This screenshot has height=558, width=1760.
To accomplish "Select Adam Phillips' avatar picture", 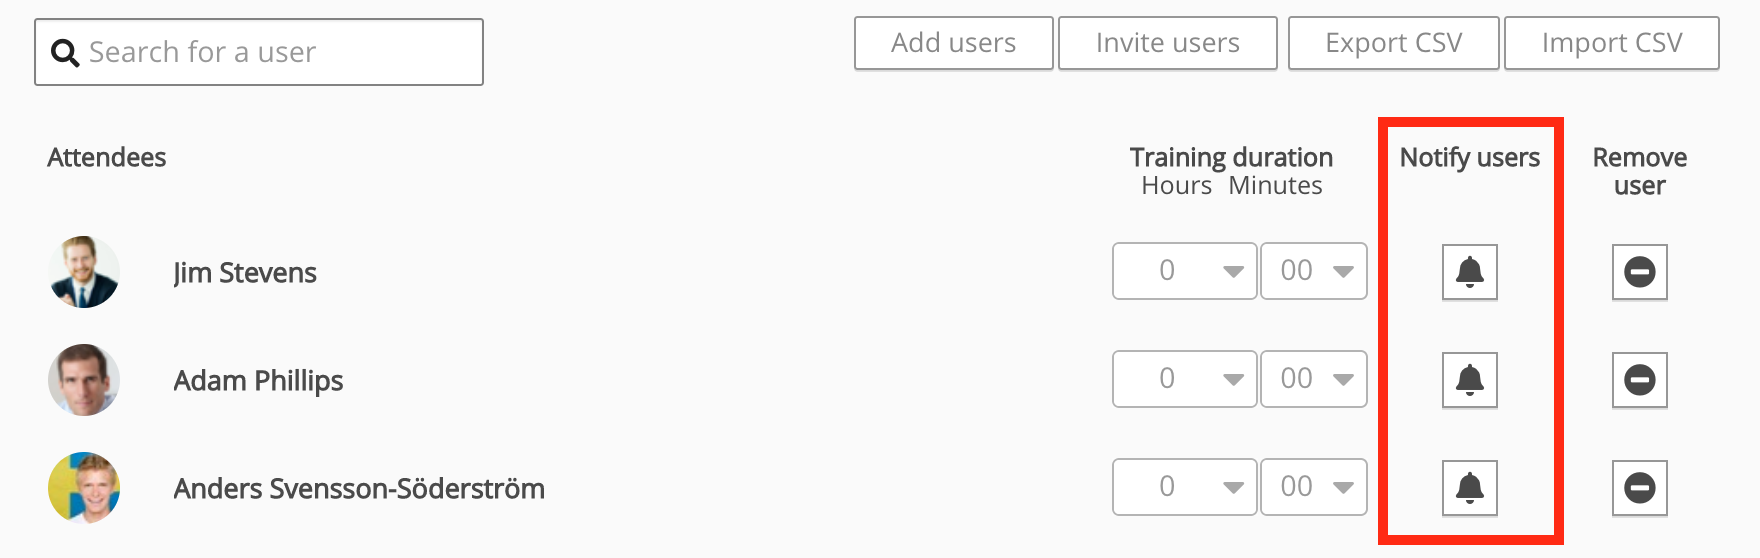I will [x=84, y=380].
